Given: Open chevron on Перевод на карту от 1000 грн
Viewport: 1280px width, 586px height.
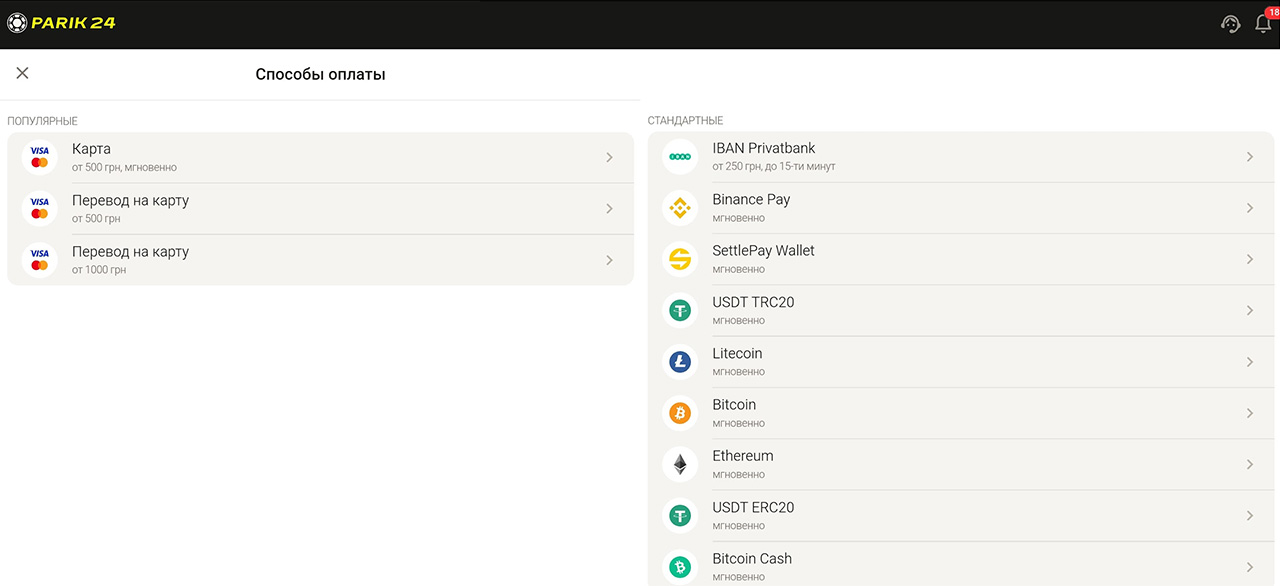Looking at the screenshot, I should point(609,260).
